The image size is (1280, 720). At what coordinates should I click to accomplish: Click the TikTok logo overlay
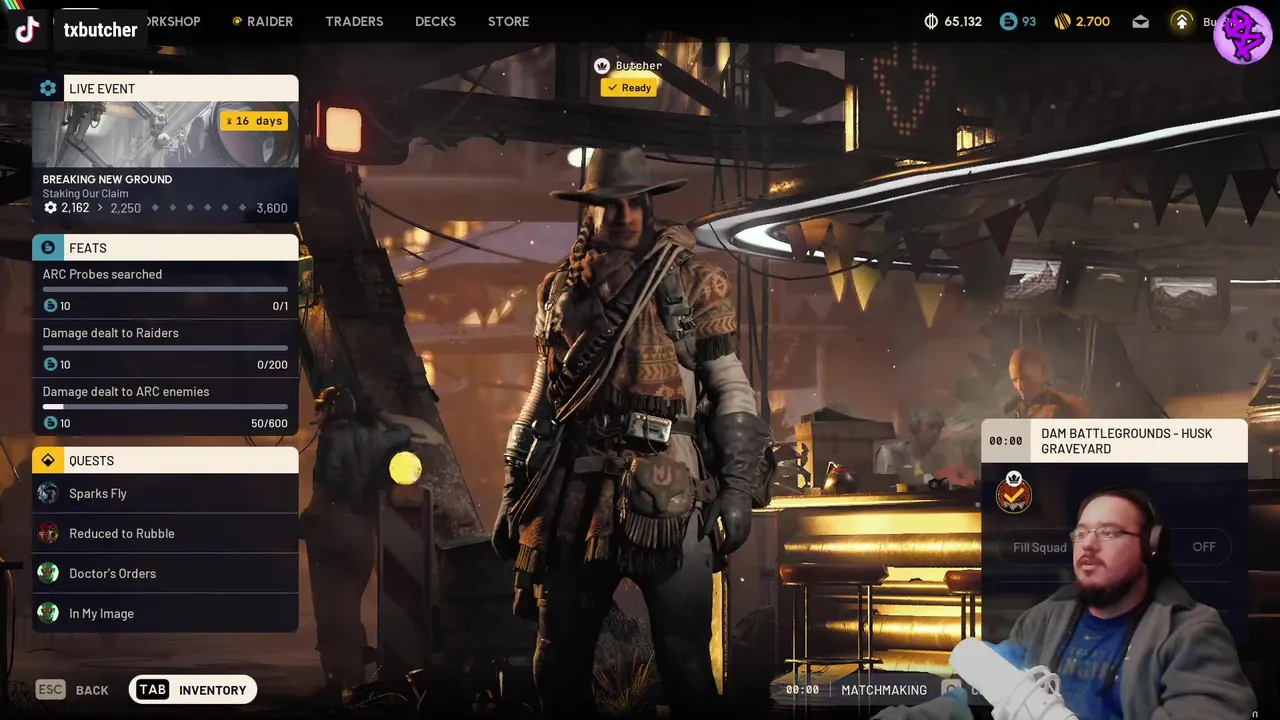[x=27, y=29]
